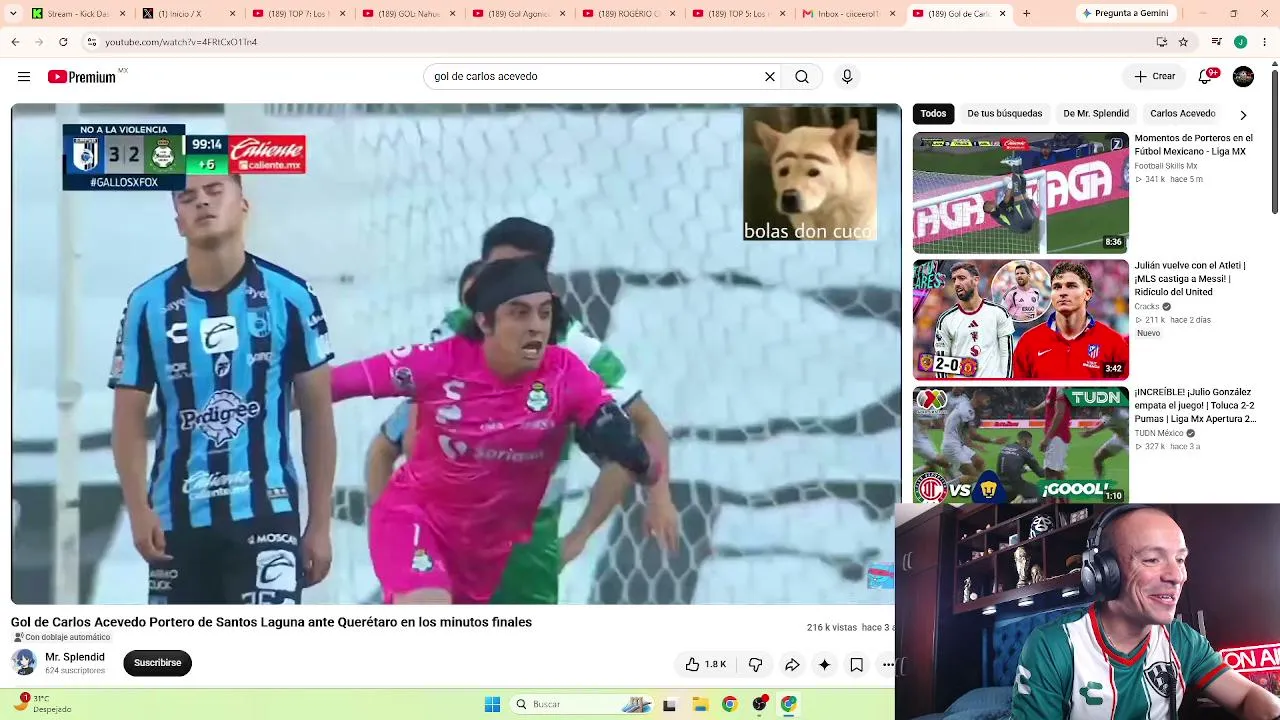This screenshot has height=720, width=1280.
Task: Go forward in browser history
Action: 39,42
